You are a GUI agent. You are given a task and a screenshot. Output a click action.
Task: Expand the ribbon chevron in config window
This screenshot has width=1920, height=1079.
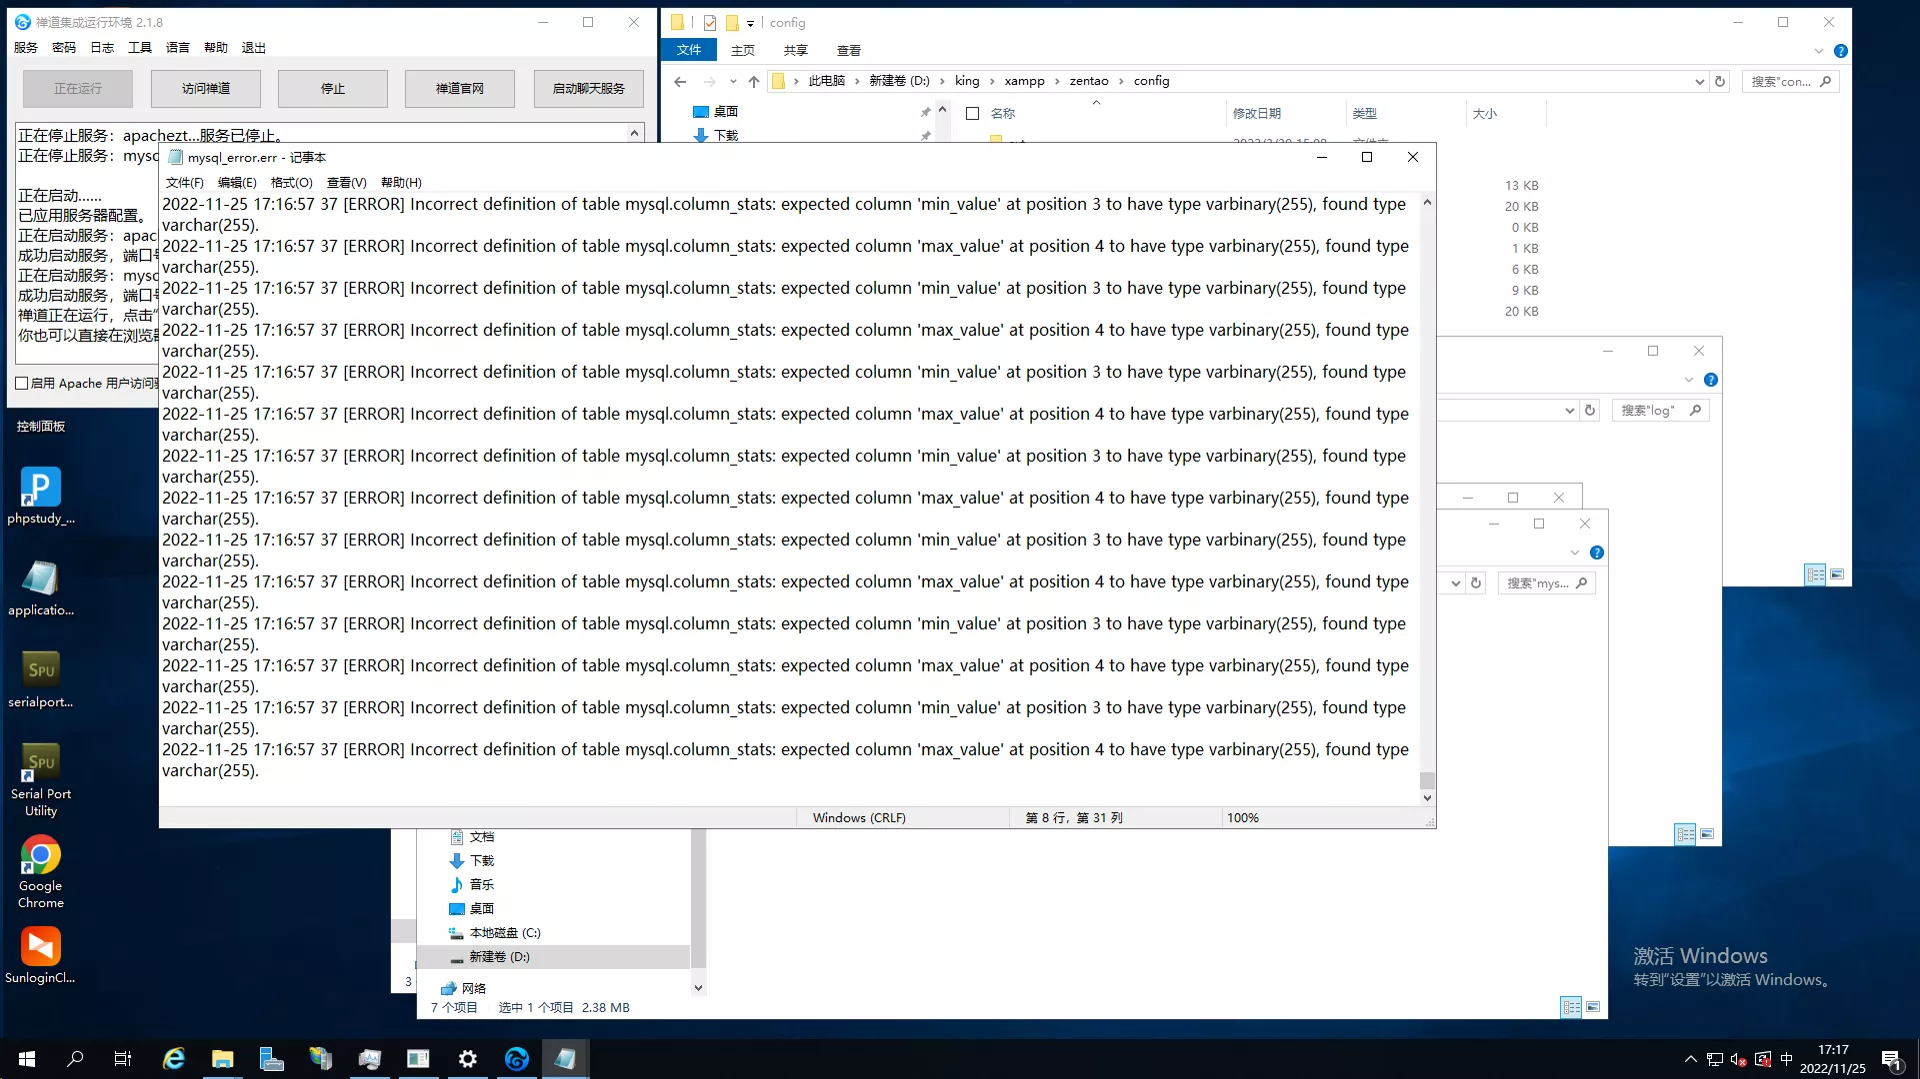tap(1818, 51)
